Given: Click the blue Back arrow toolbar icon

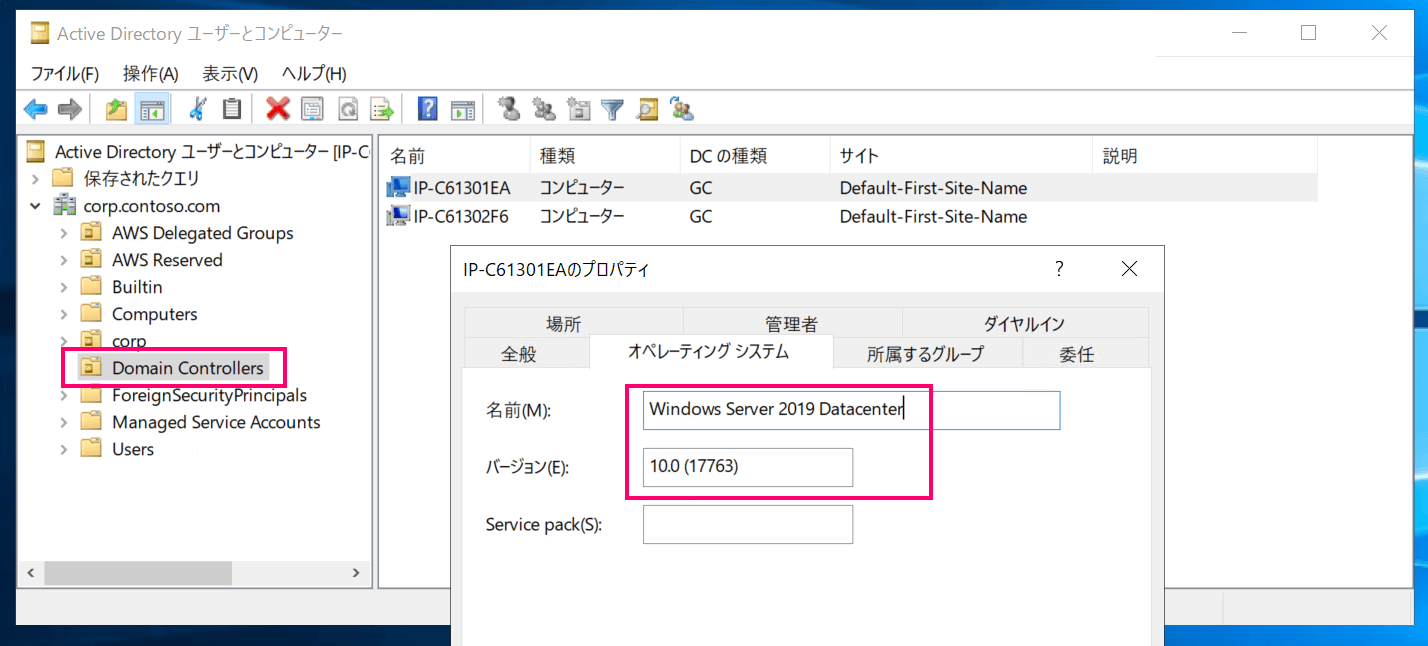Looking at the screenshot, I should pyautogui.click(x=36, y=109).
